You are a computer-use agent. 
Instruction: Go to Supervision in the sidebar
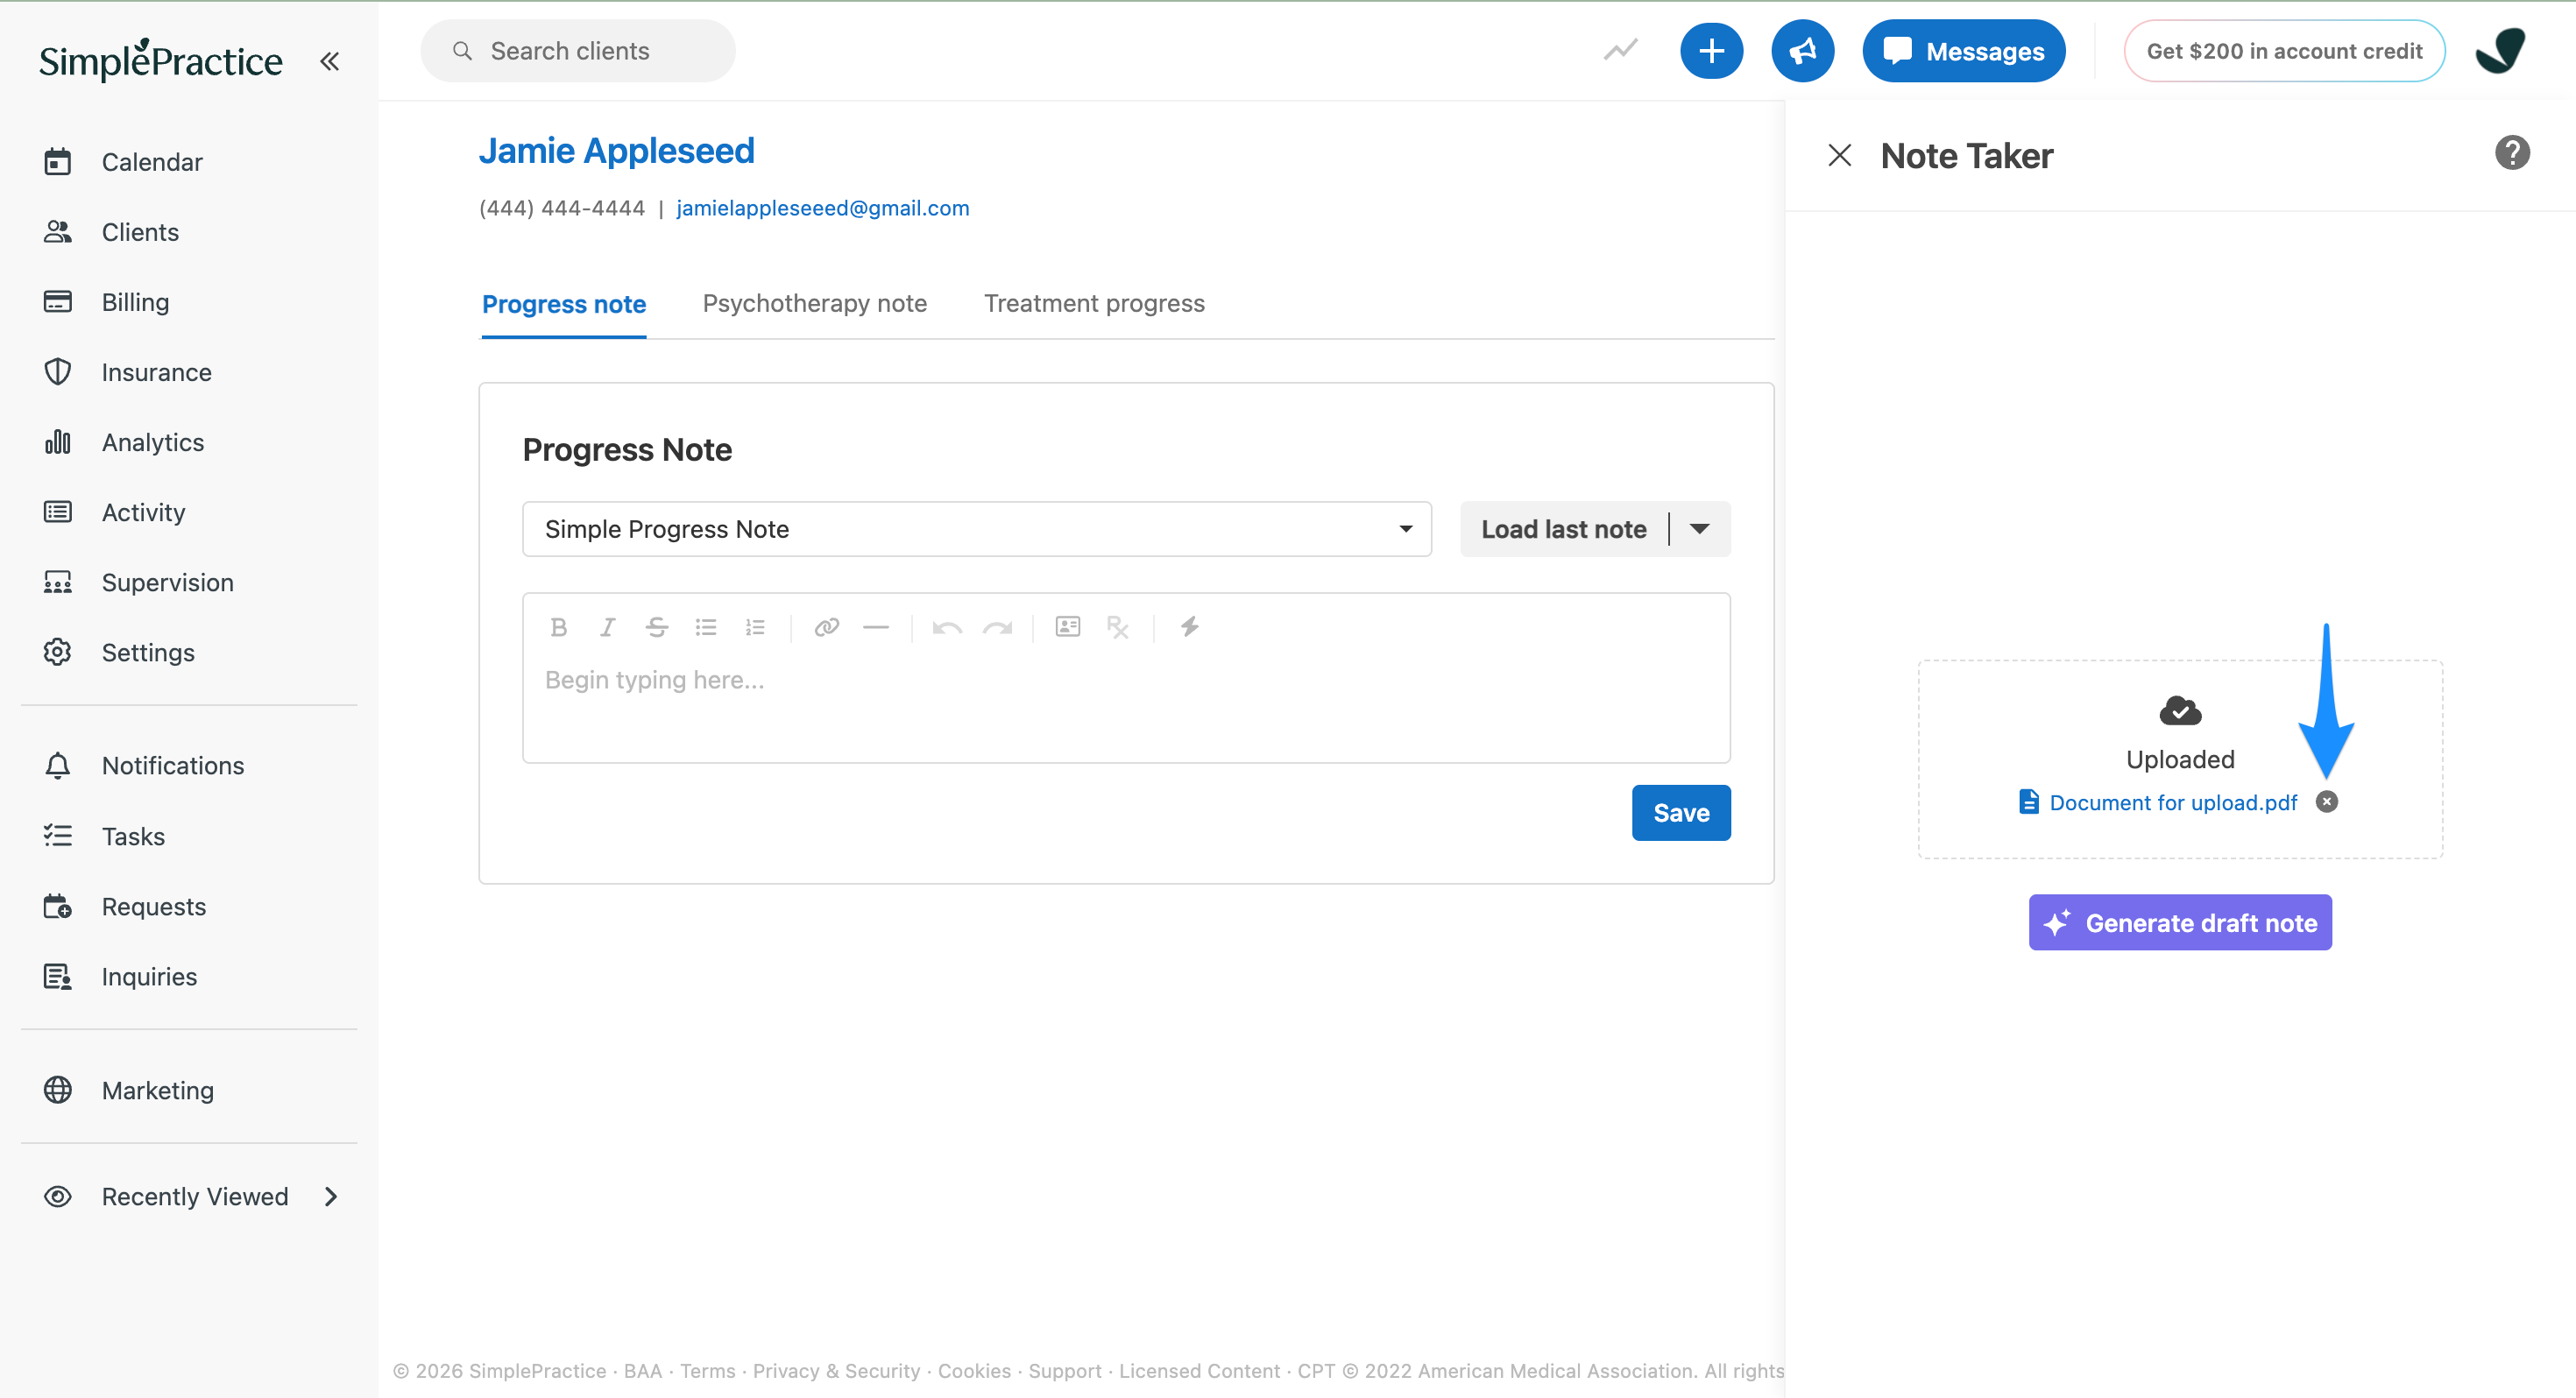pyautogui.click(x=167, y=582)
